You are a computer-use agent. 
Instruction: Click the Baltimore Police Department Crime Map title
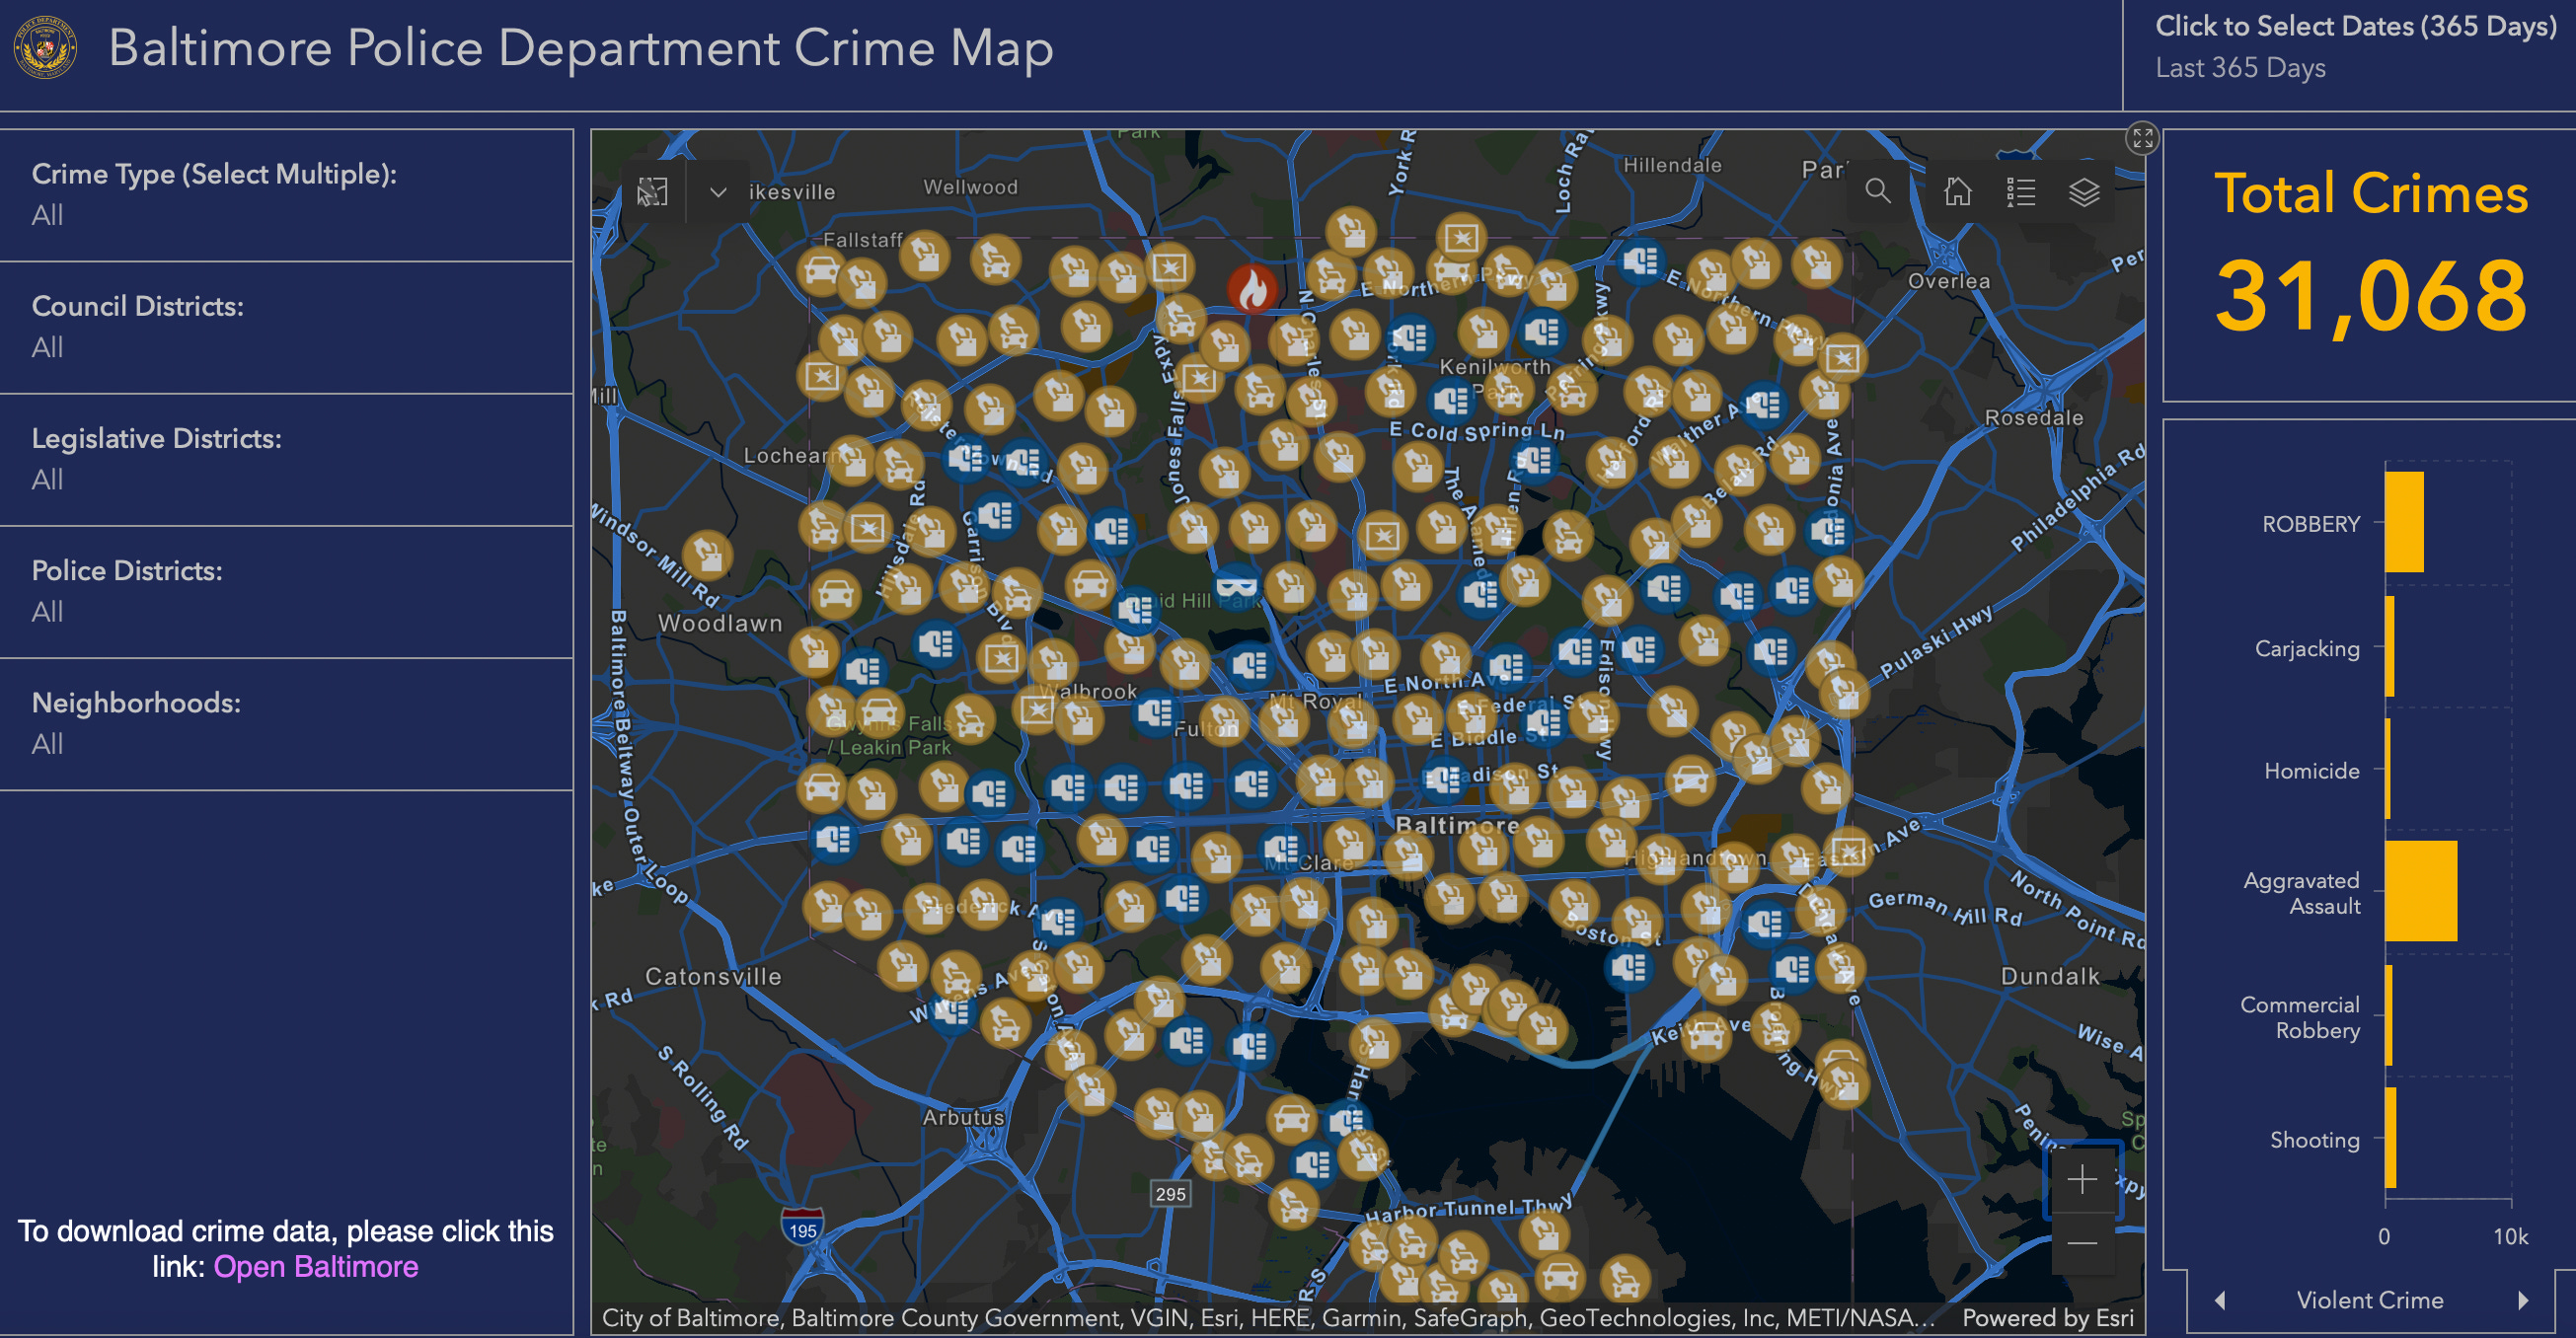tap(581, 48)
